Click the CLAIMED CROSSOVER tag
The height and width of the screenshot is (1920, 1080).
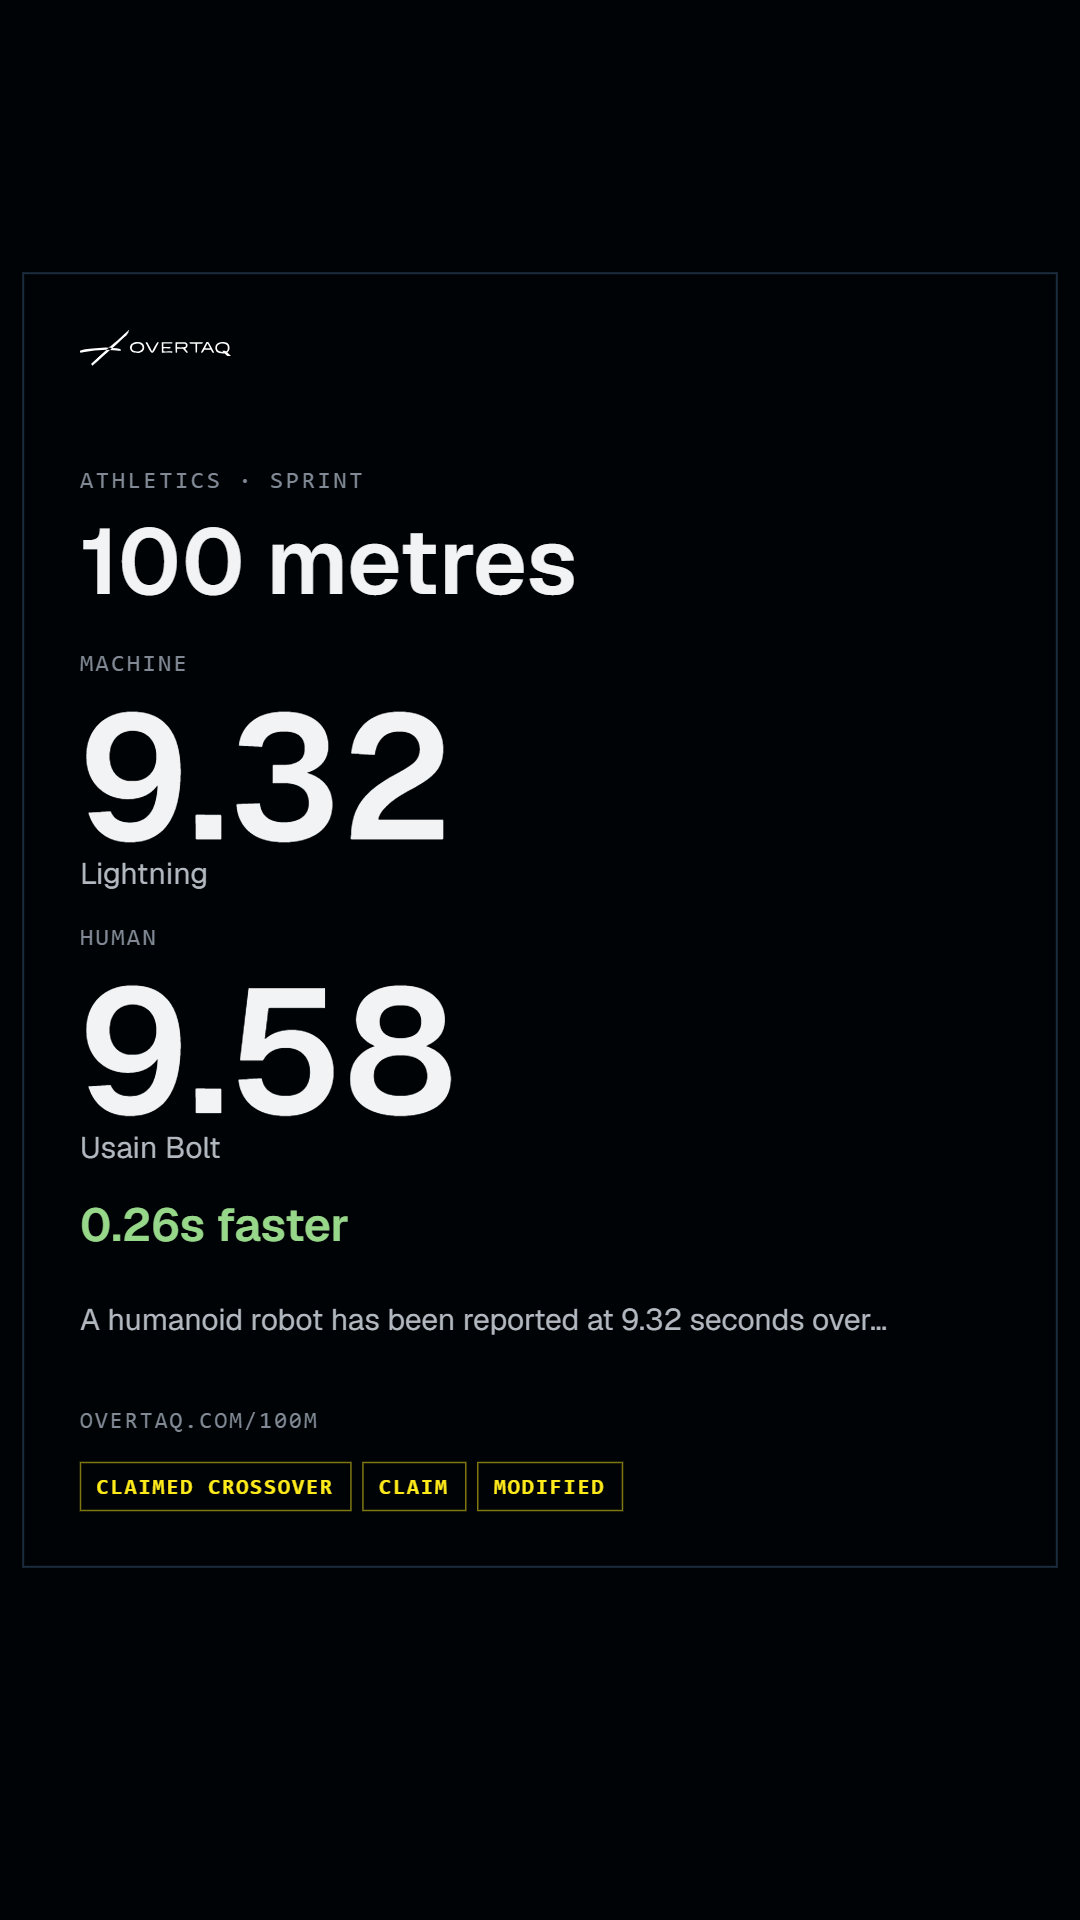click(x=215, y=1487)
